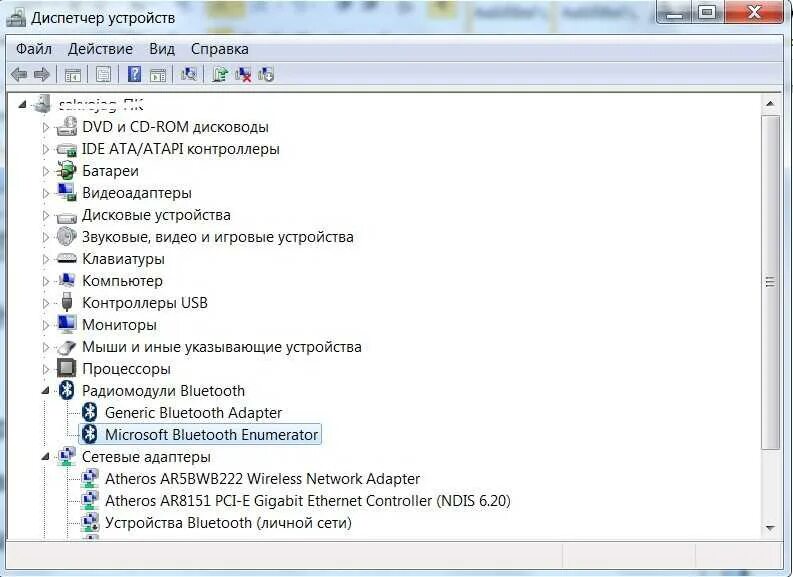Screen dimensions: 793x577
Task: Click the DVD and CD-ROM drive icon
Action: point(66,126)
